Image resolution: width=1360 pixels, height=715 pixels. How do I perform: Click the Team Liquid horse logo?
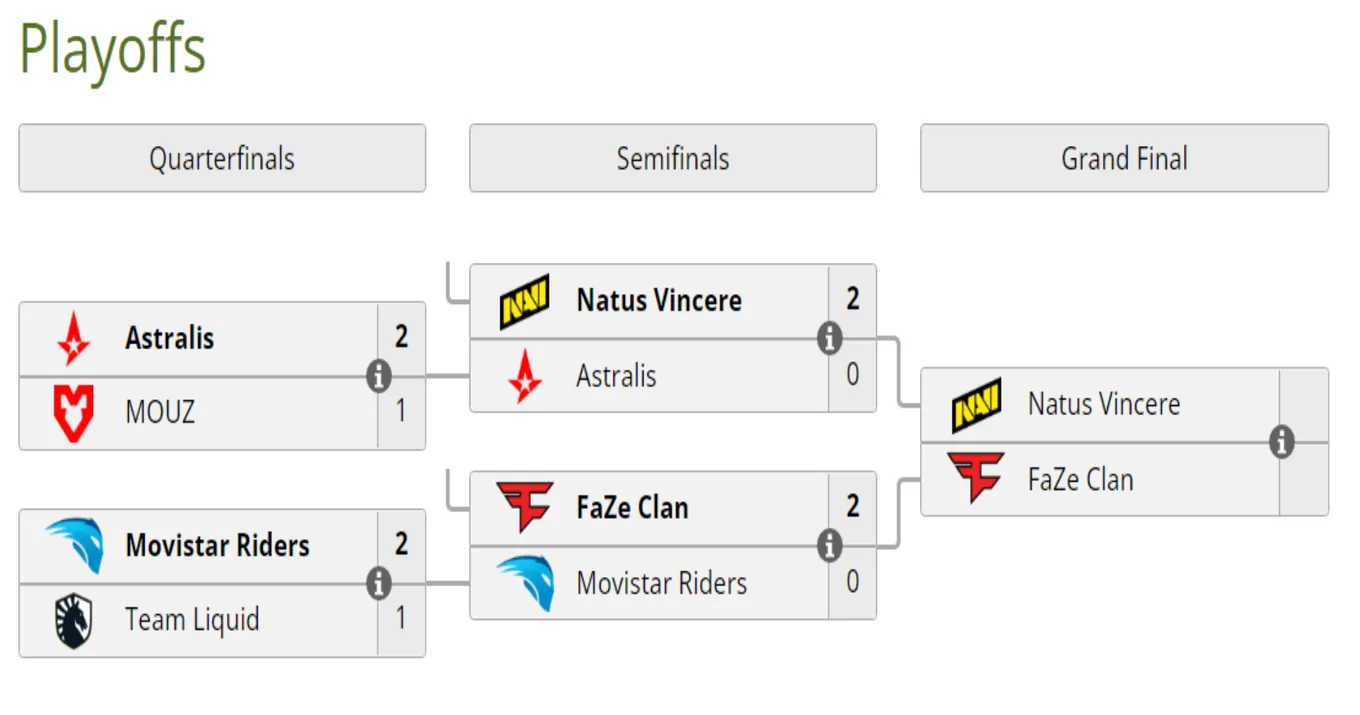pyautogui.click(x=73, y=620)
